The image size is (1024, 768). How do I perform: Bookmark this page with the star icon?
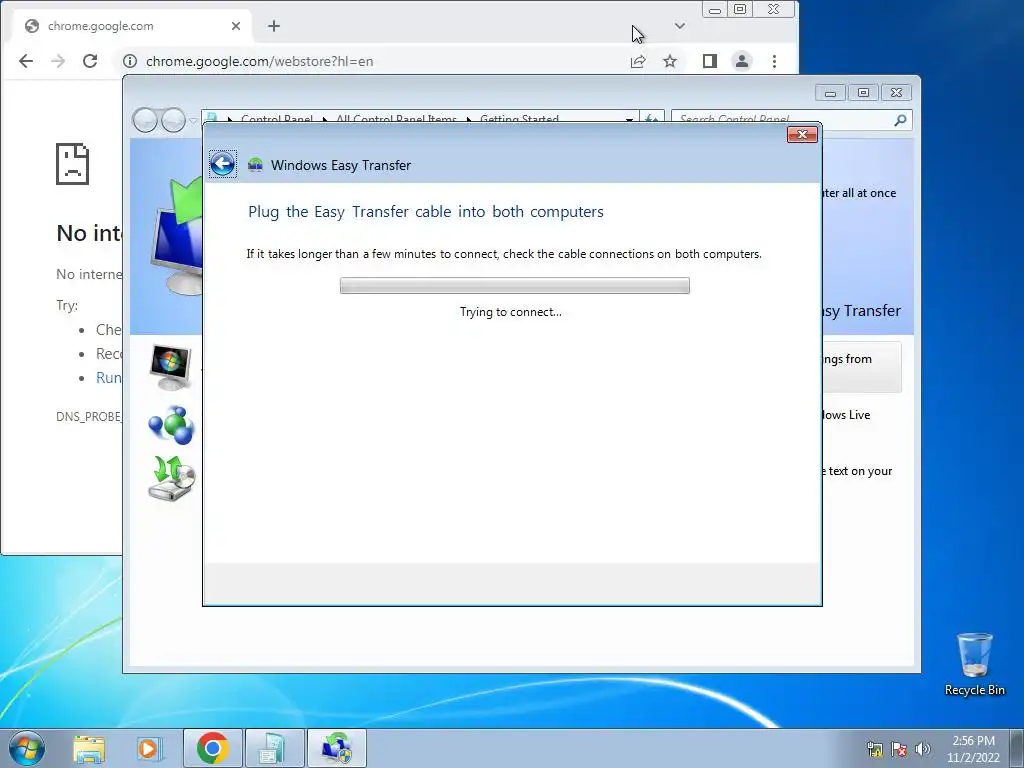[670, 61]
